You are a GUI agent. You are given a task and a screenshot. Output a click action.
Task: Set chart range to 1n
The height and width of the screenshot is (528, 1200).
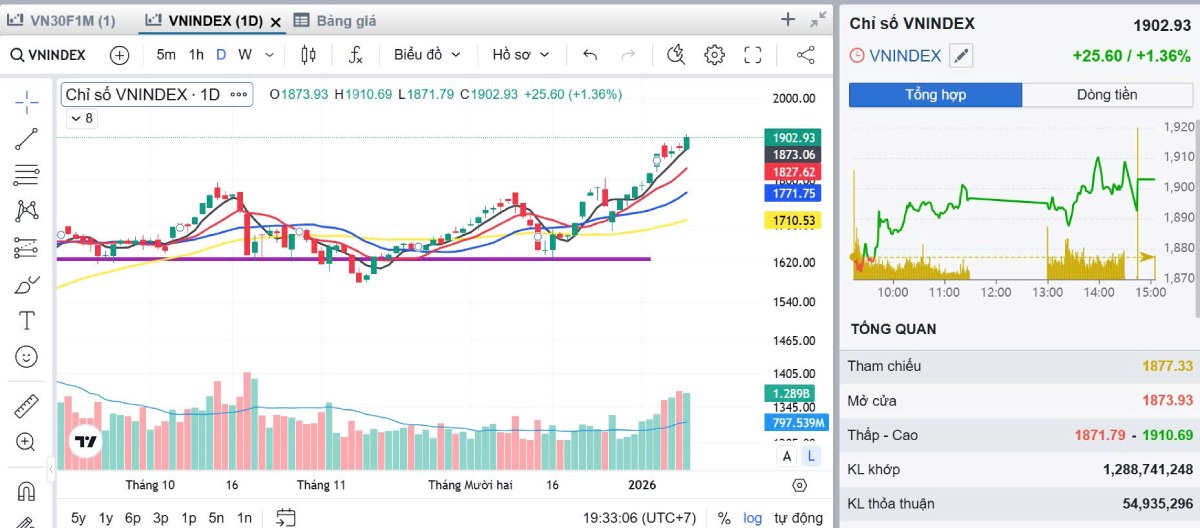coord(244,518)
